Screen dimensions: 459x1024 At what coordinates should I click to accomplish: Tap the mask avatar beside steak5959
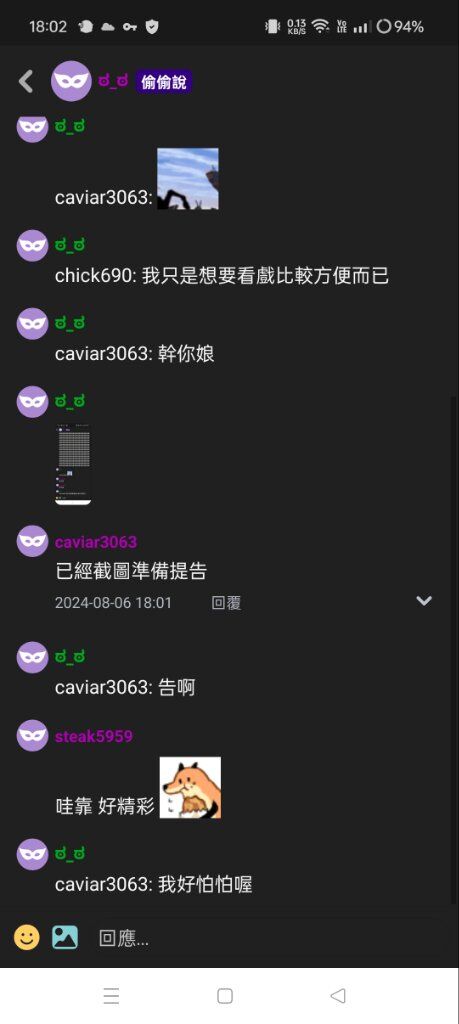click(x=32, y=736)
